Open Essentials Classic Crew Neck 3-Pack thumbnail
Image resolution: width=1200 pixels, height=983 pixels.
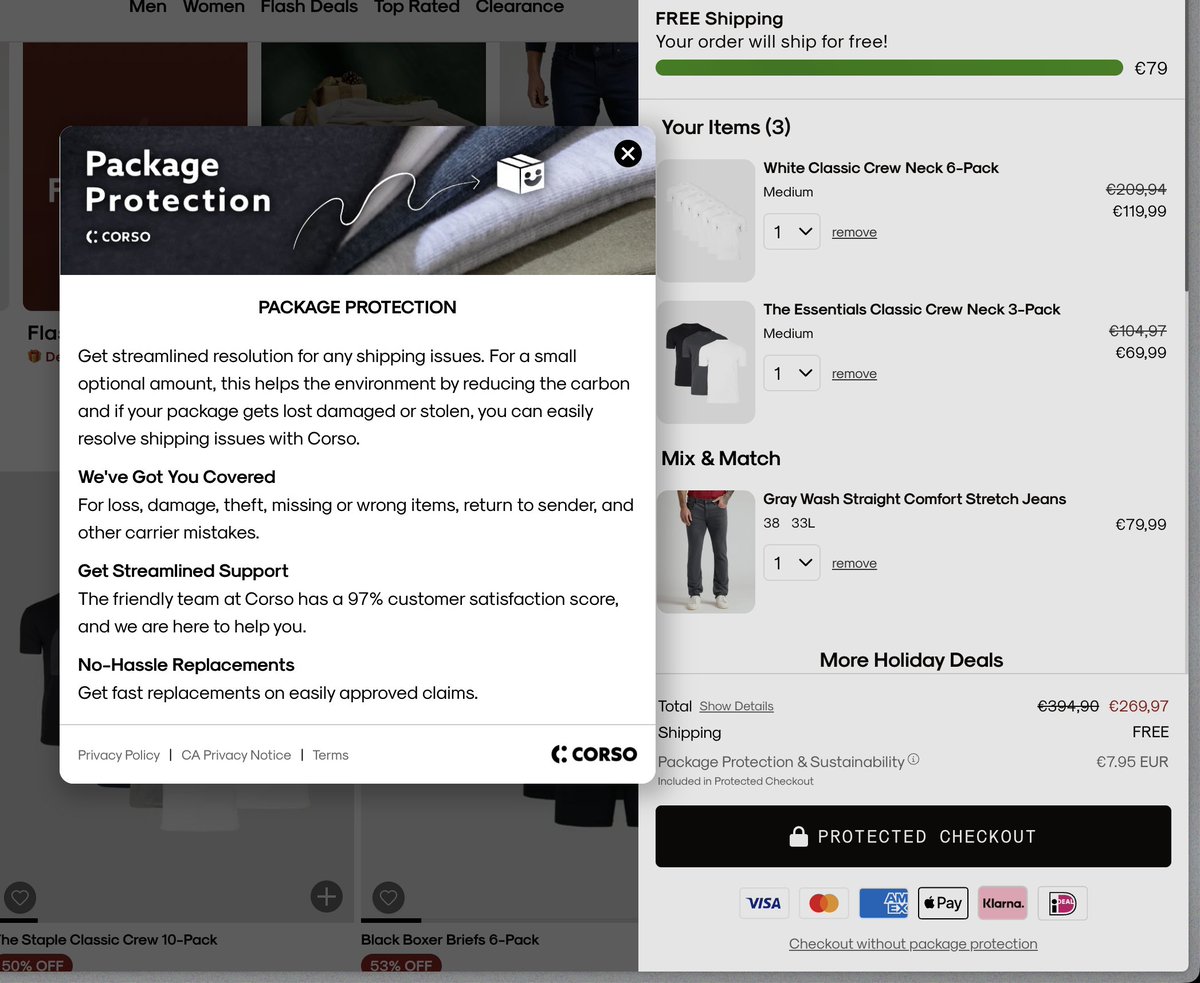(x=706, y=362)
